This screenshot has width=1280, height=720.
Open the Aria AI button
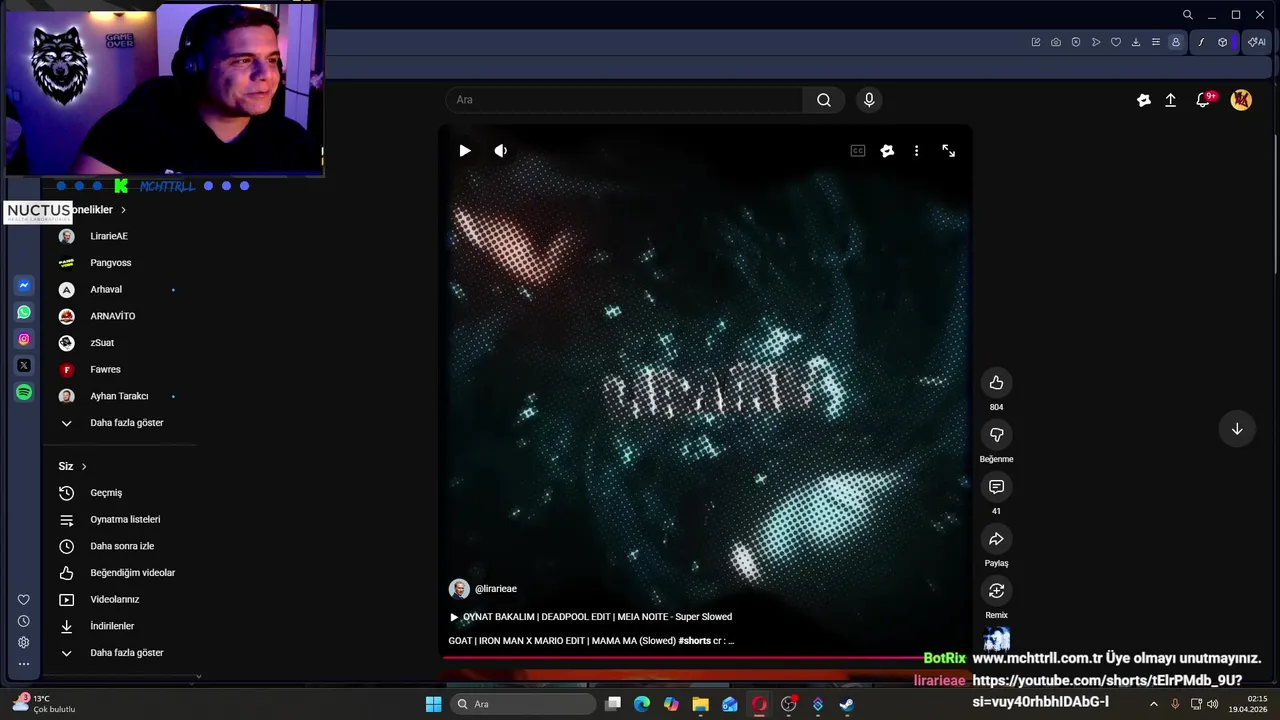[x=1256, y=42]
